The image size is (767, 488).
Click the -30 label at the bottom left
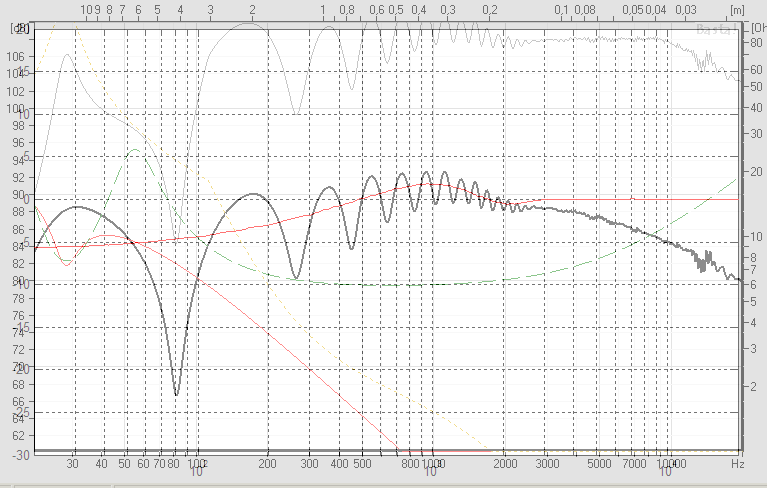tap(19, 454)
